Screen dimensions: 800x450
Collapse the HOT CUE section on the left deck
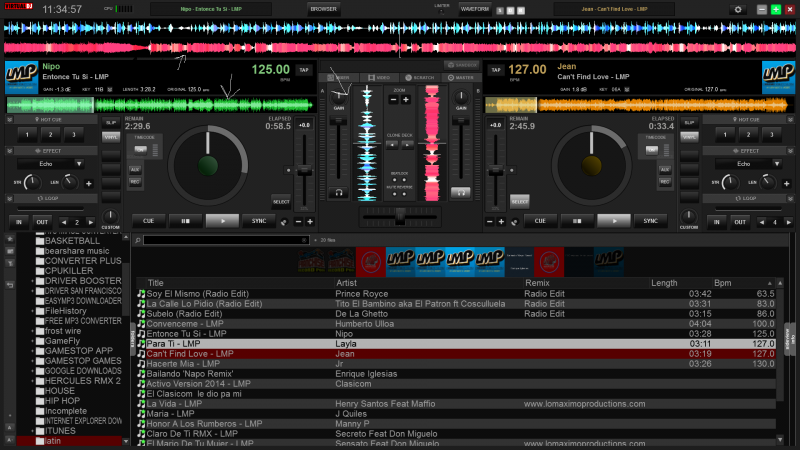(x=11, y=120)
